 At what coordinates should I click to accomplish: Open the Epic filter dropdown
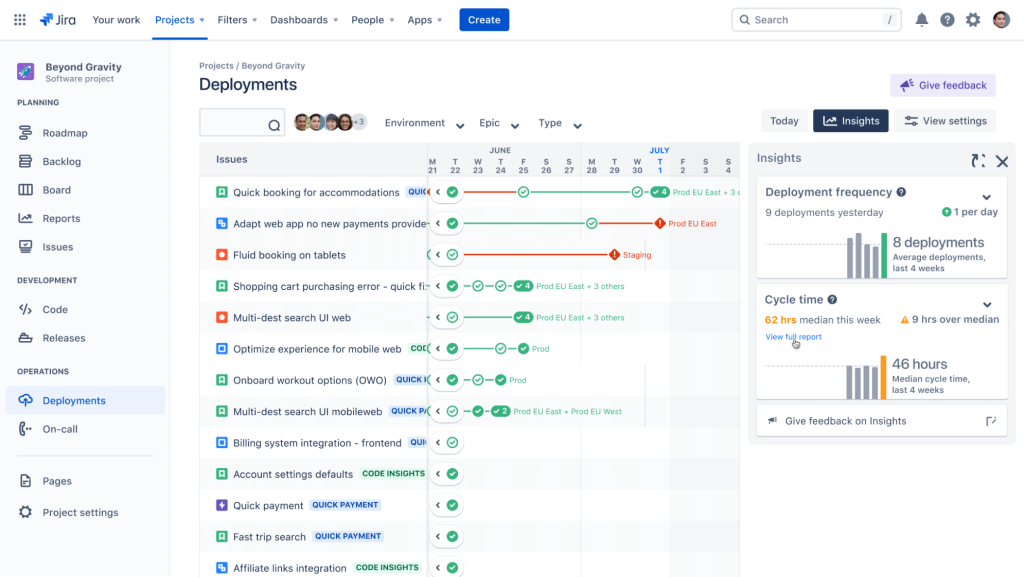click(497, 123)
